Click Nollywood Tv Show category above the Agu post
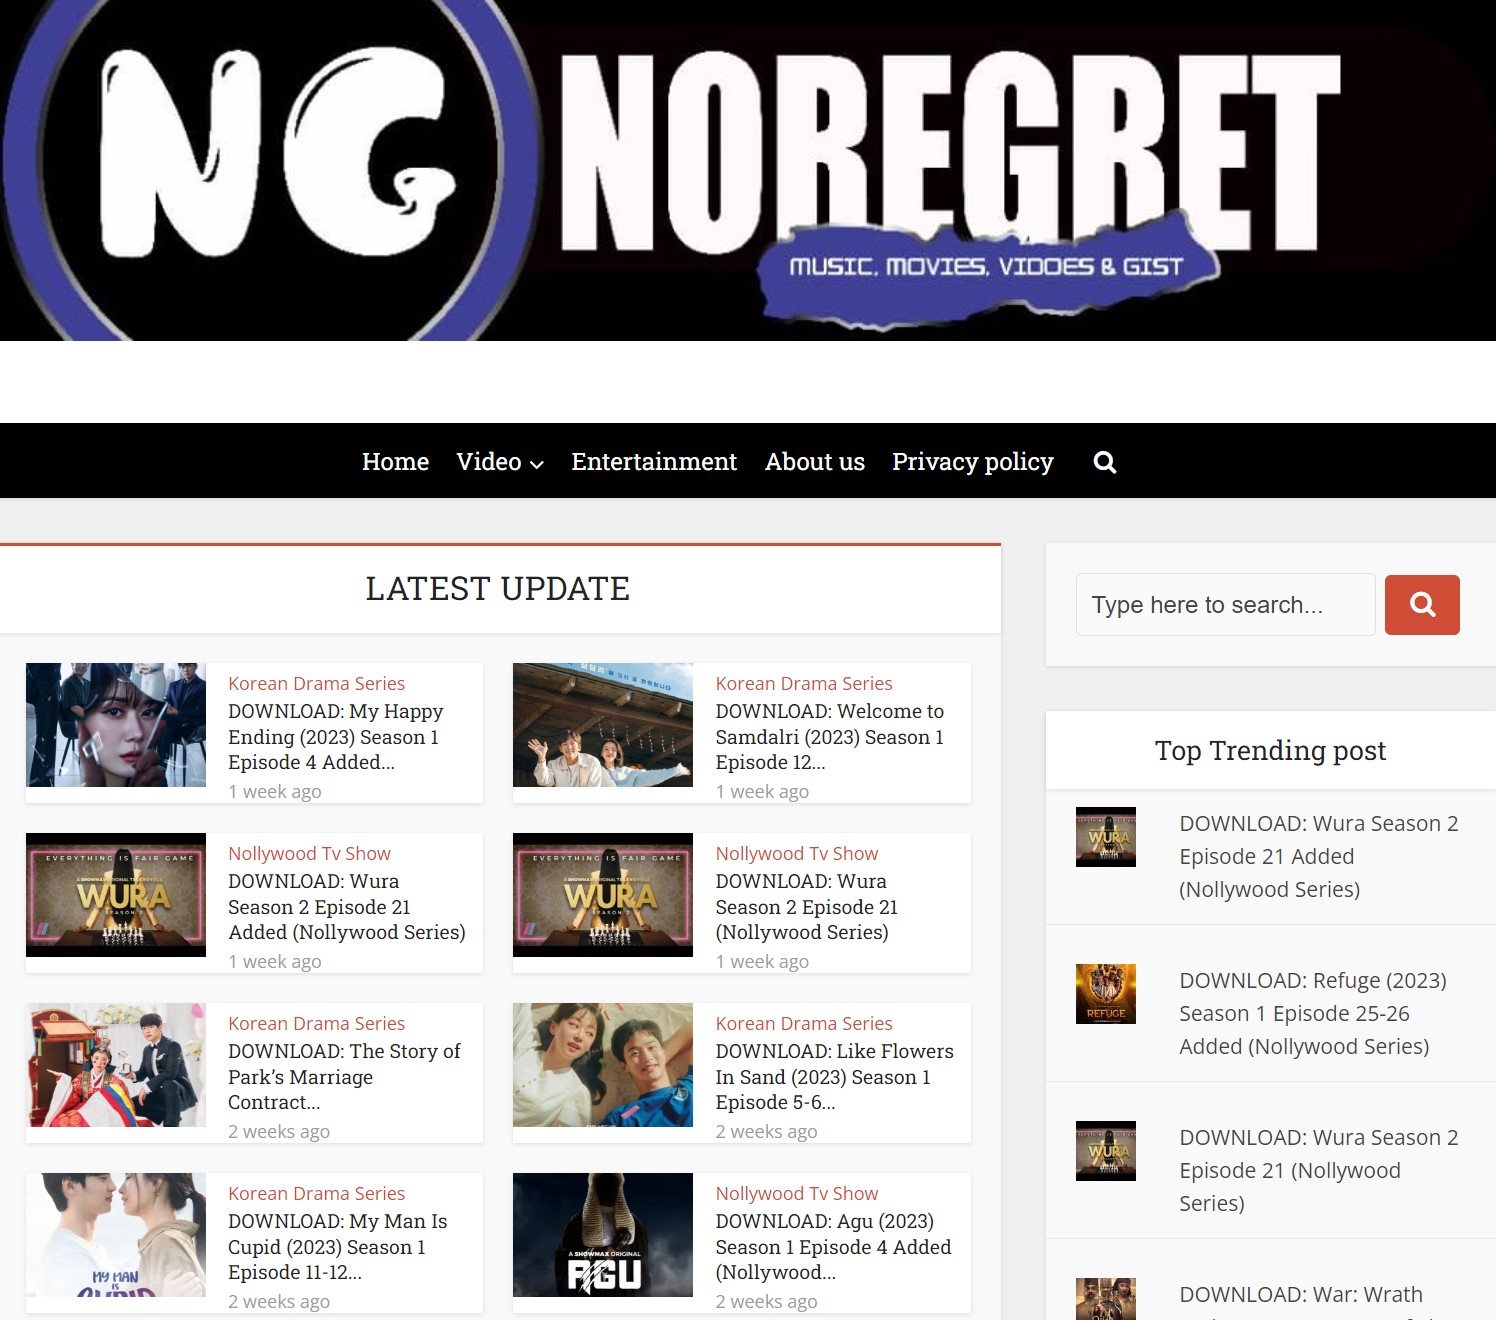 [797, 1193]
